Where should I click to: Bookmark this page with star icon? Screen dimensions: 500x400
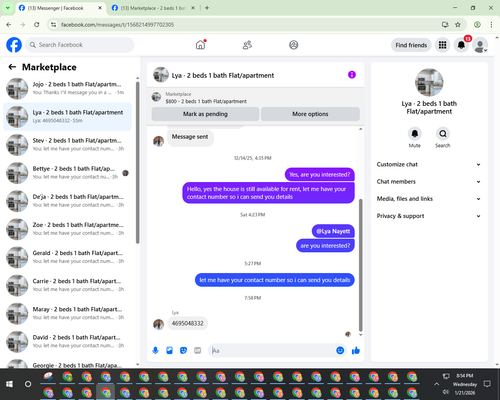coord(458,24)
